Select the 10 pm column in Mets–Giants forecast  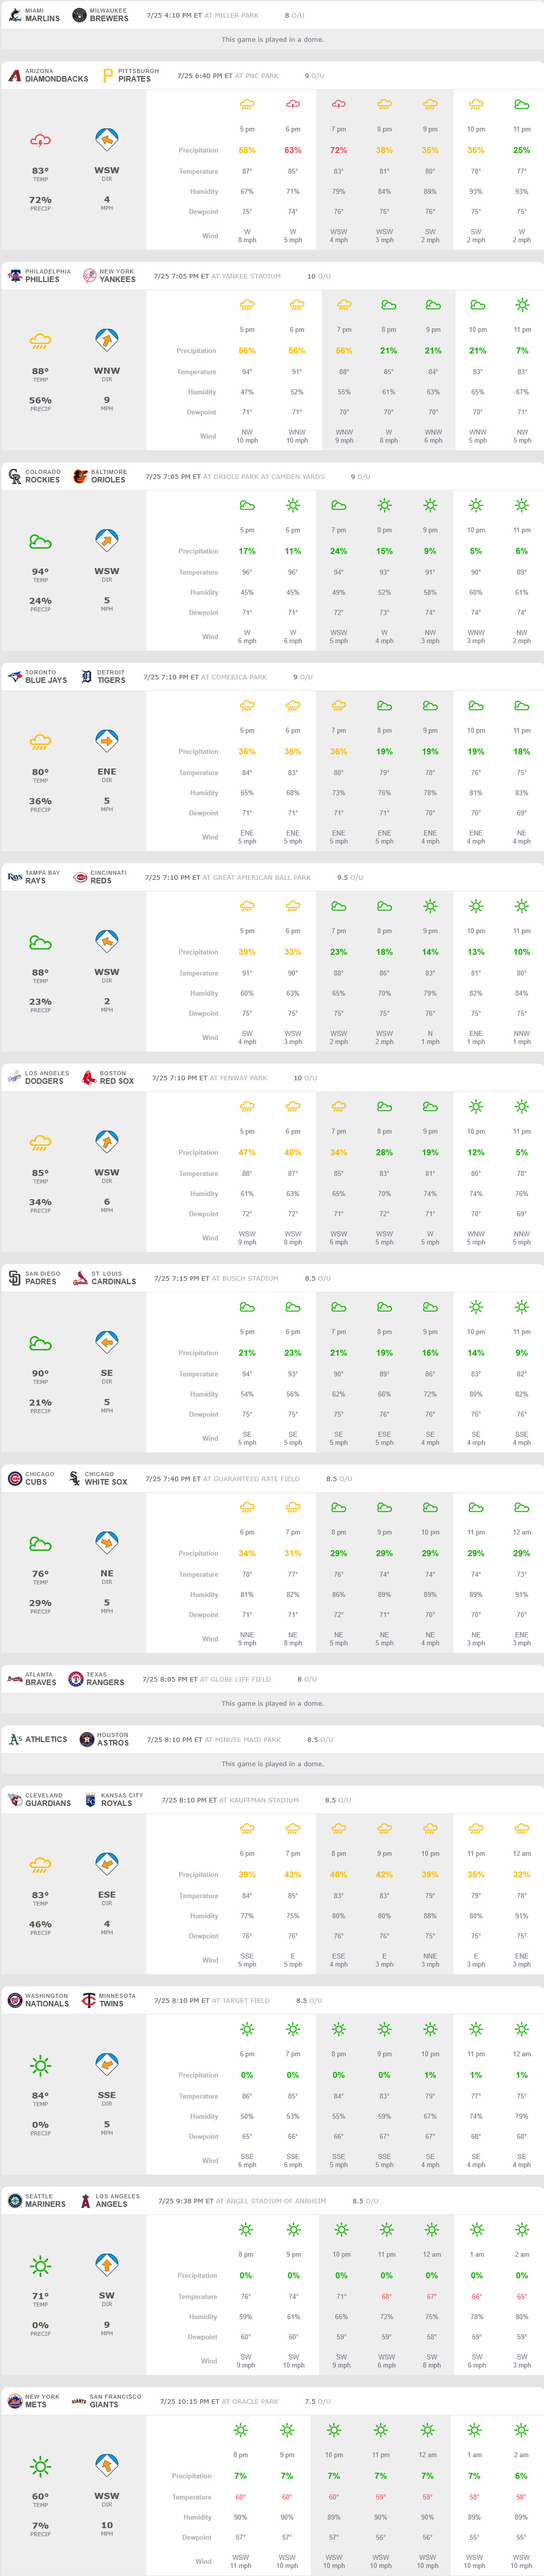click(x=334, y=2493)
